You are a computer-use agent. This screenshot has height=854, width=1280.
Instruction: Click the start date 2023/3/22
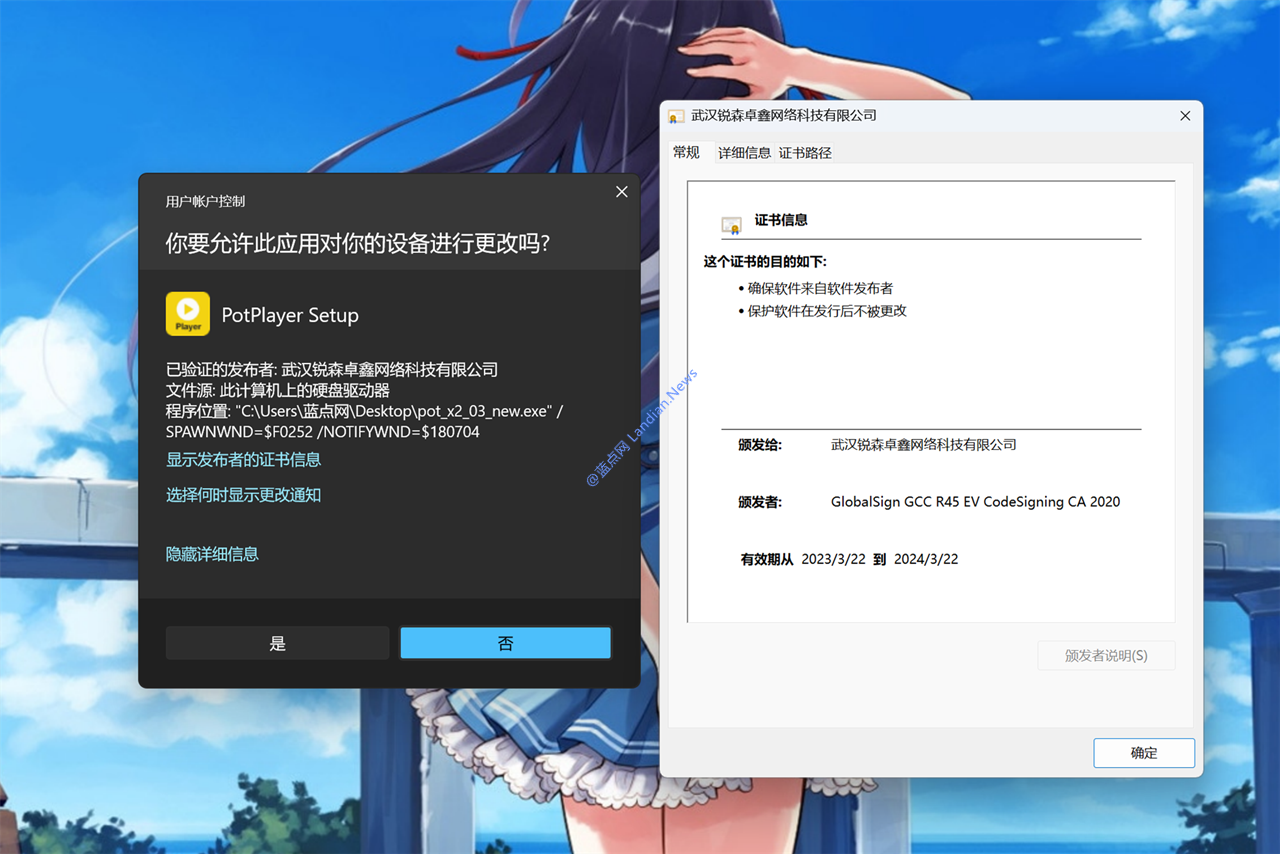(x=833, y=559)
